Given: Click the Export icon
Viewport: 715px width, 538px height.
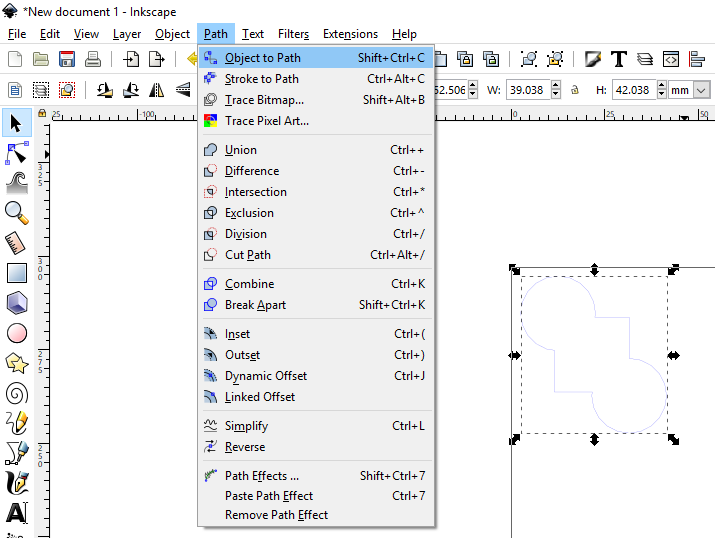Looking at the screenshot, I should [157, 59].
